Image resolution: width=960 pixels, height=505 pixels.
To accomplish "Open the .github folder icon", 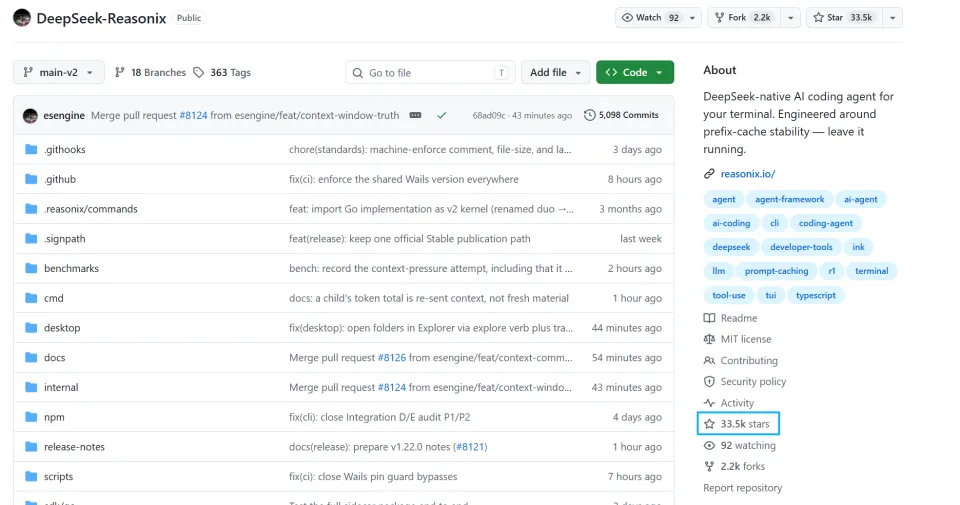I will coord(31,179).
